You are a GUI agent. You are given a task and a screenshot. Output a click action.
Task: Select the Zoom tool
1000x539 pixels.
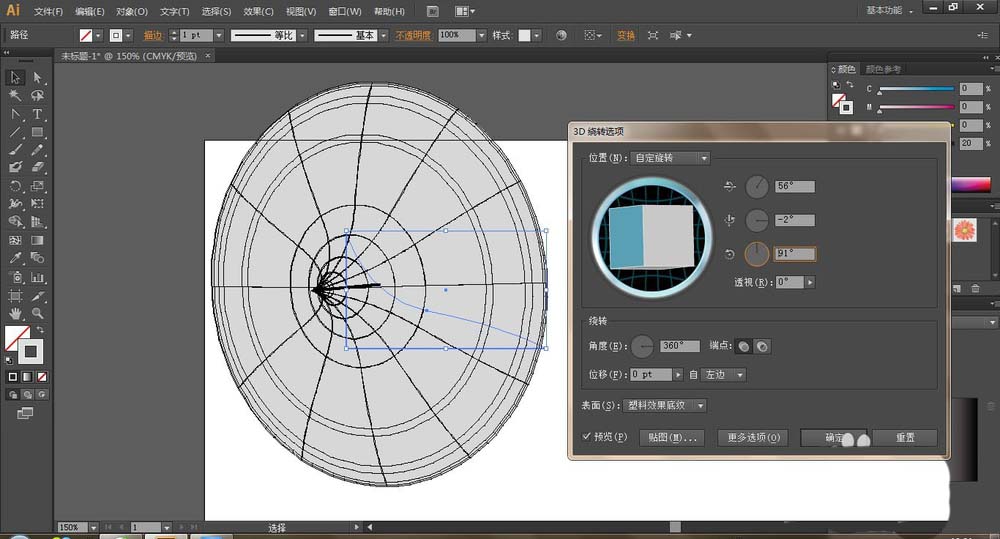[37, 314]
